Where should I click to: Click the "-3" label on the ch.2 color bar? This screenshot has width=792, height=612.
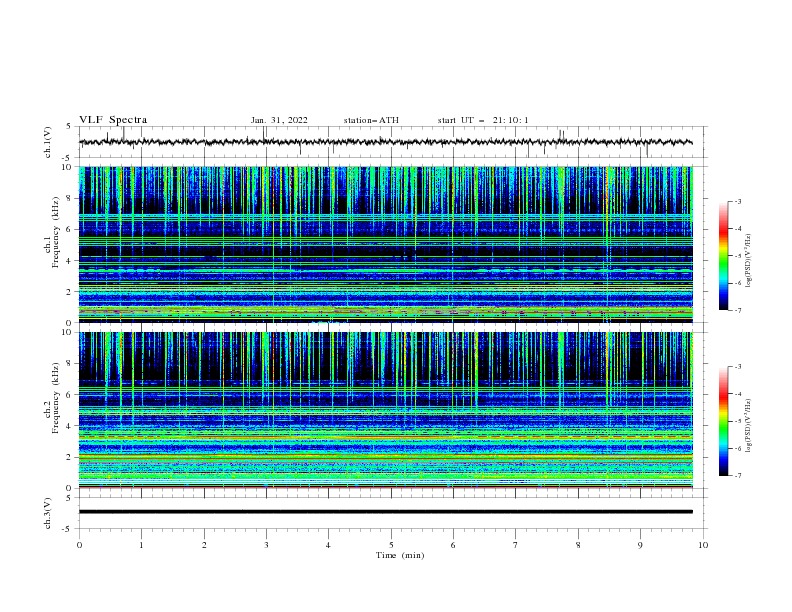[x=738, y=367]
